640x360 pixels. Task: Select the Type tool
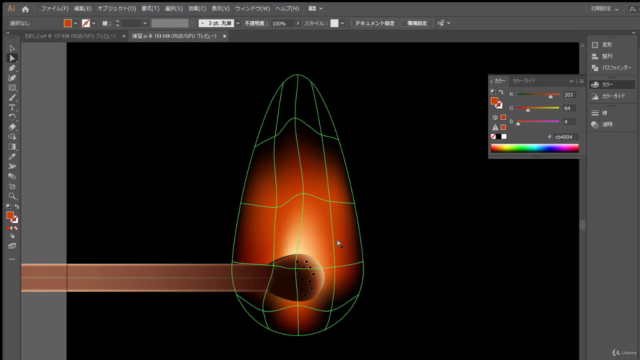[x=12, y=107]
